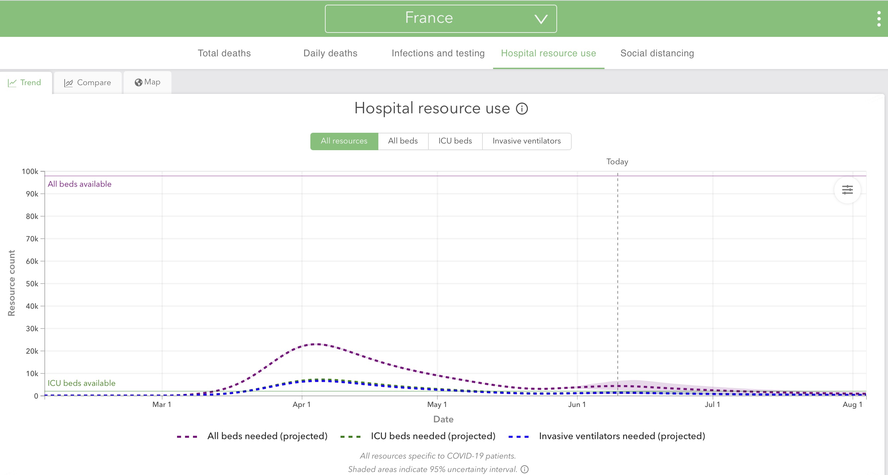Click the Map globe icon
The width and height of the screenshot is (888, 475).
click(139, 82)
